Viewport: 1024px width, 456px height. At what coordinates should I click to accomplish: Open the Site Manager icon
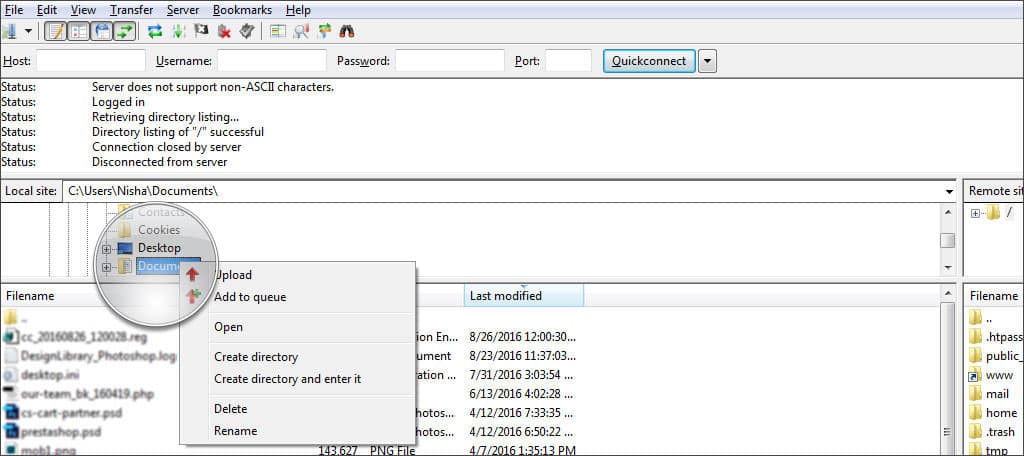point(8,31)
